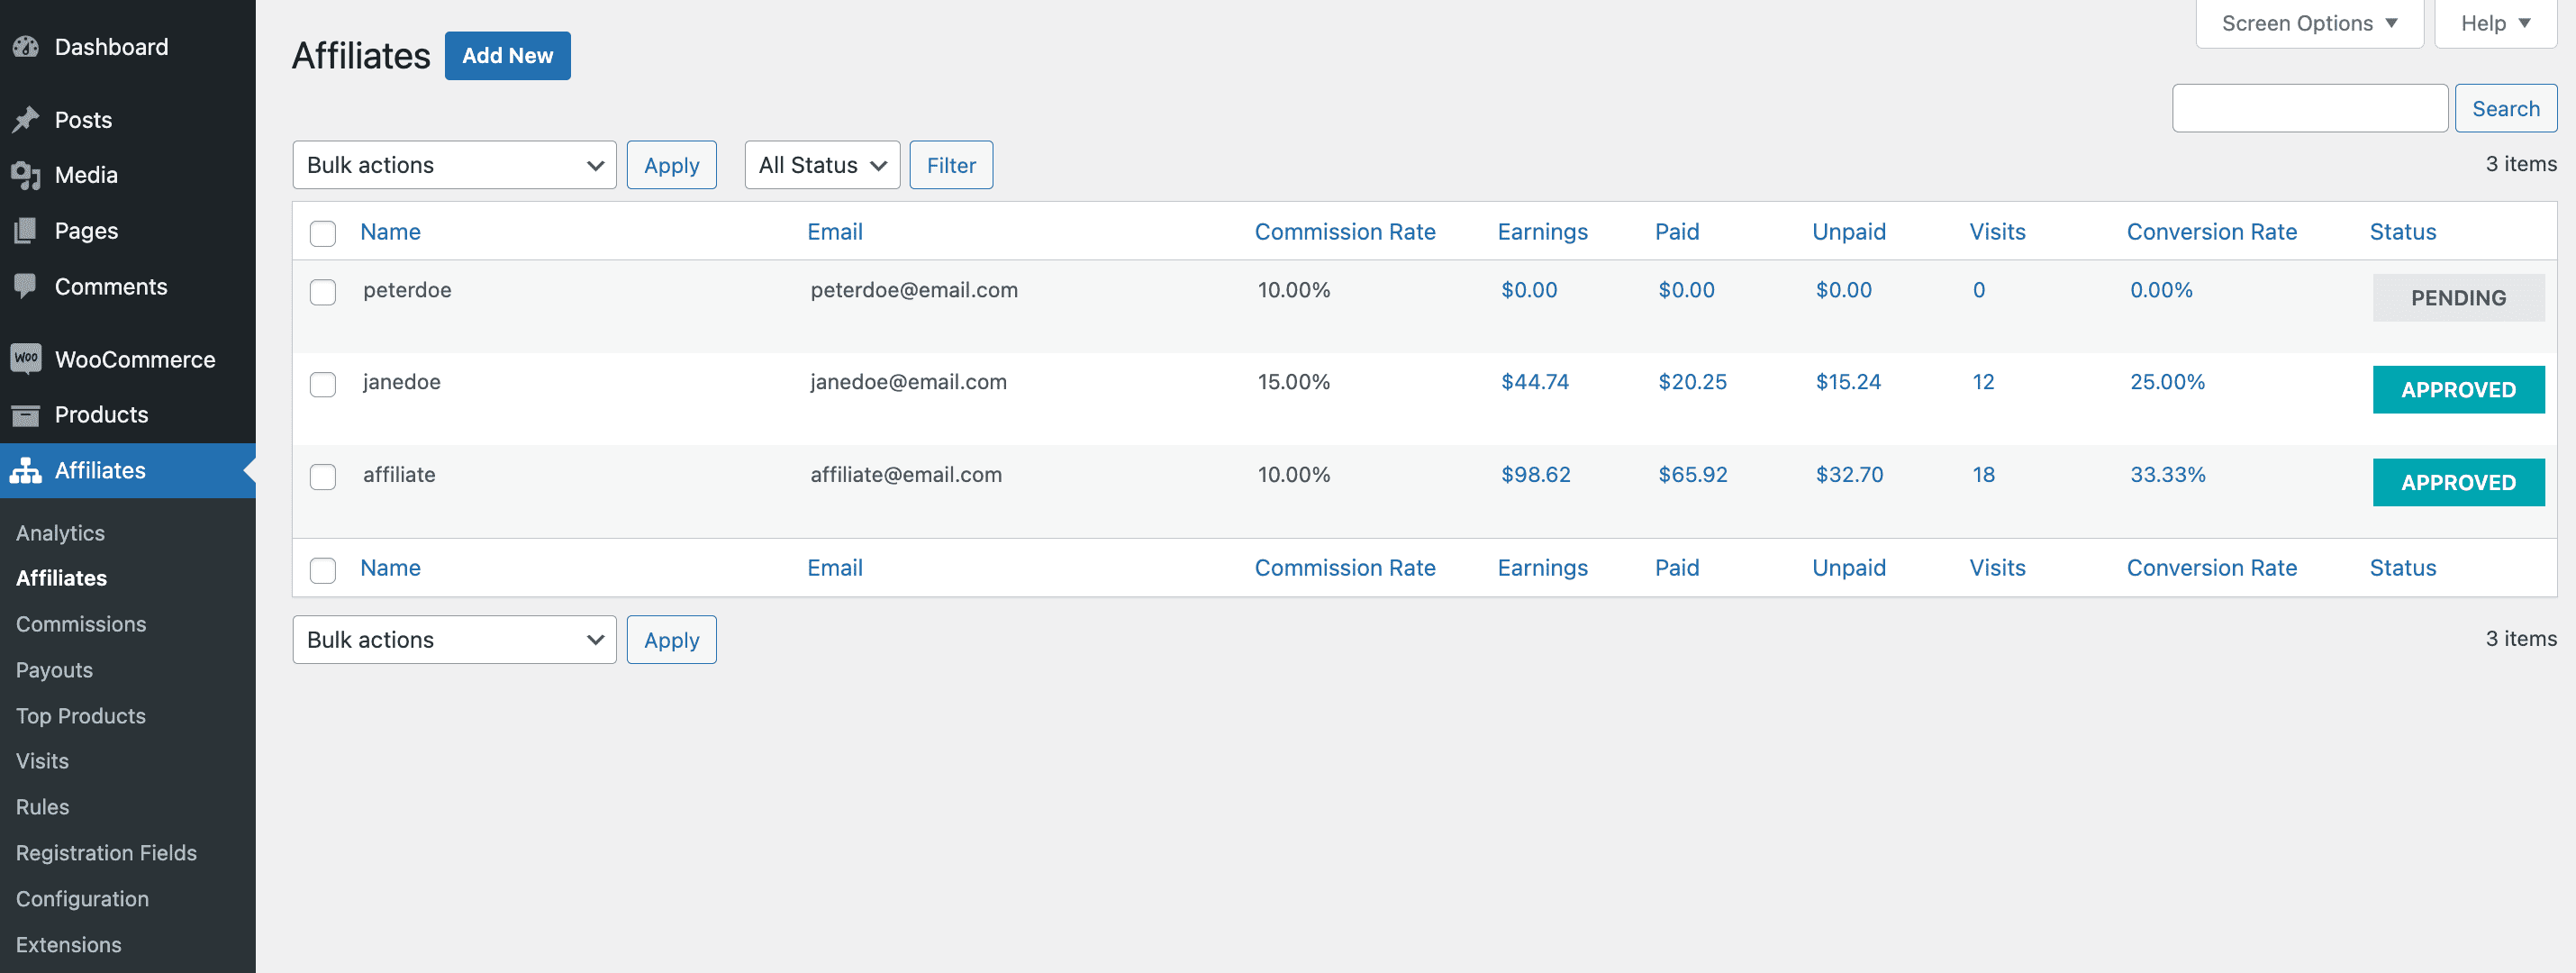This screenshot has width=2576, height=973.
Task: Expand the Screen Options panel
Action: pyautogui.click(x=2308, y=23)
